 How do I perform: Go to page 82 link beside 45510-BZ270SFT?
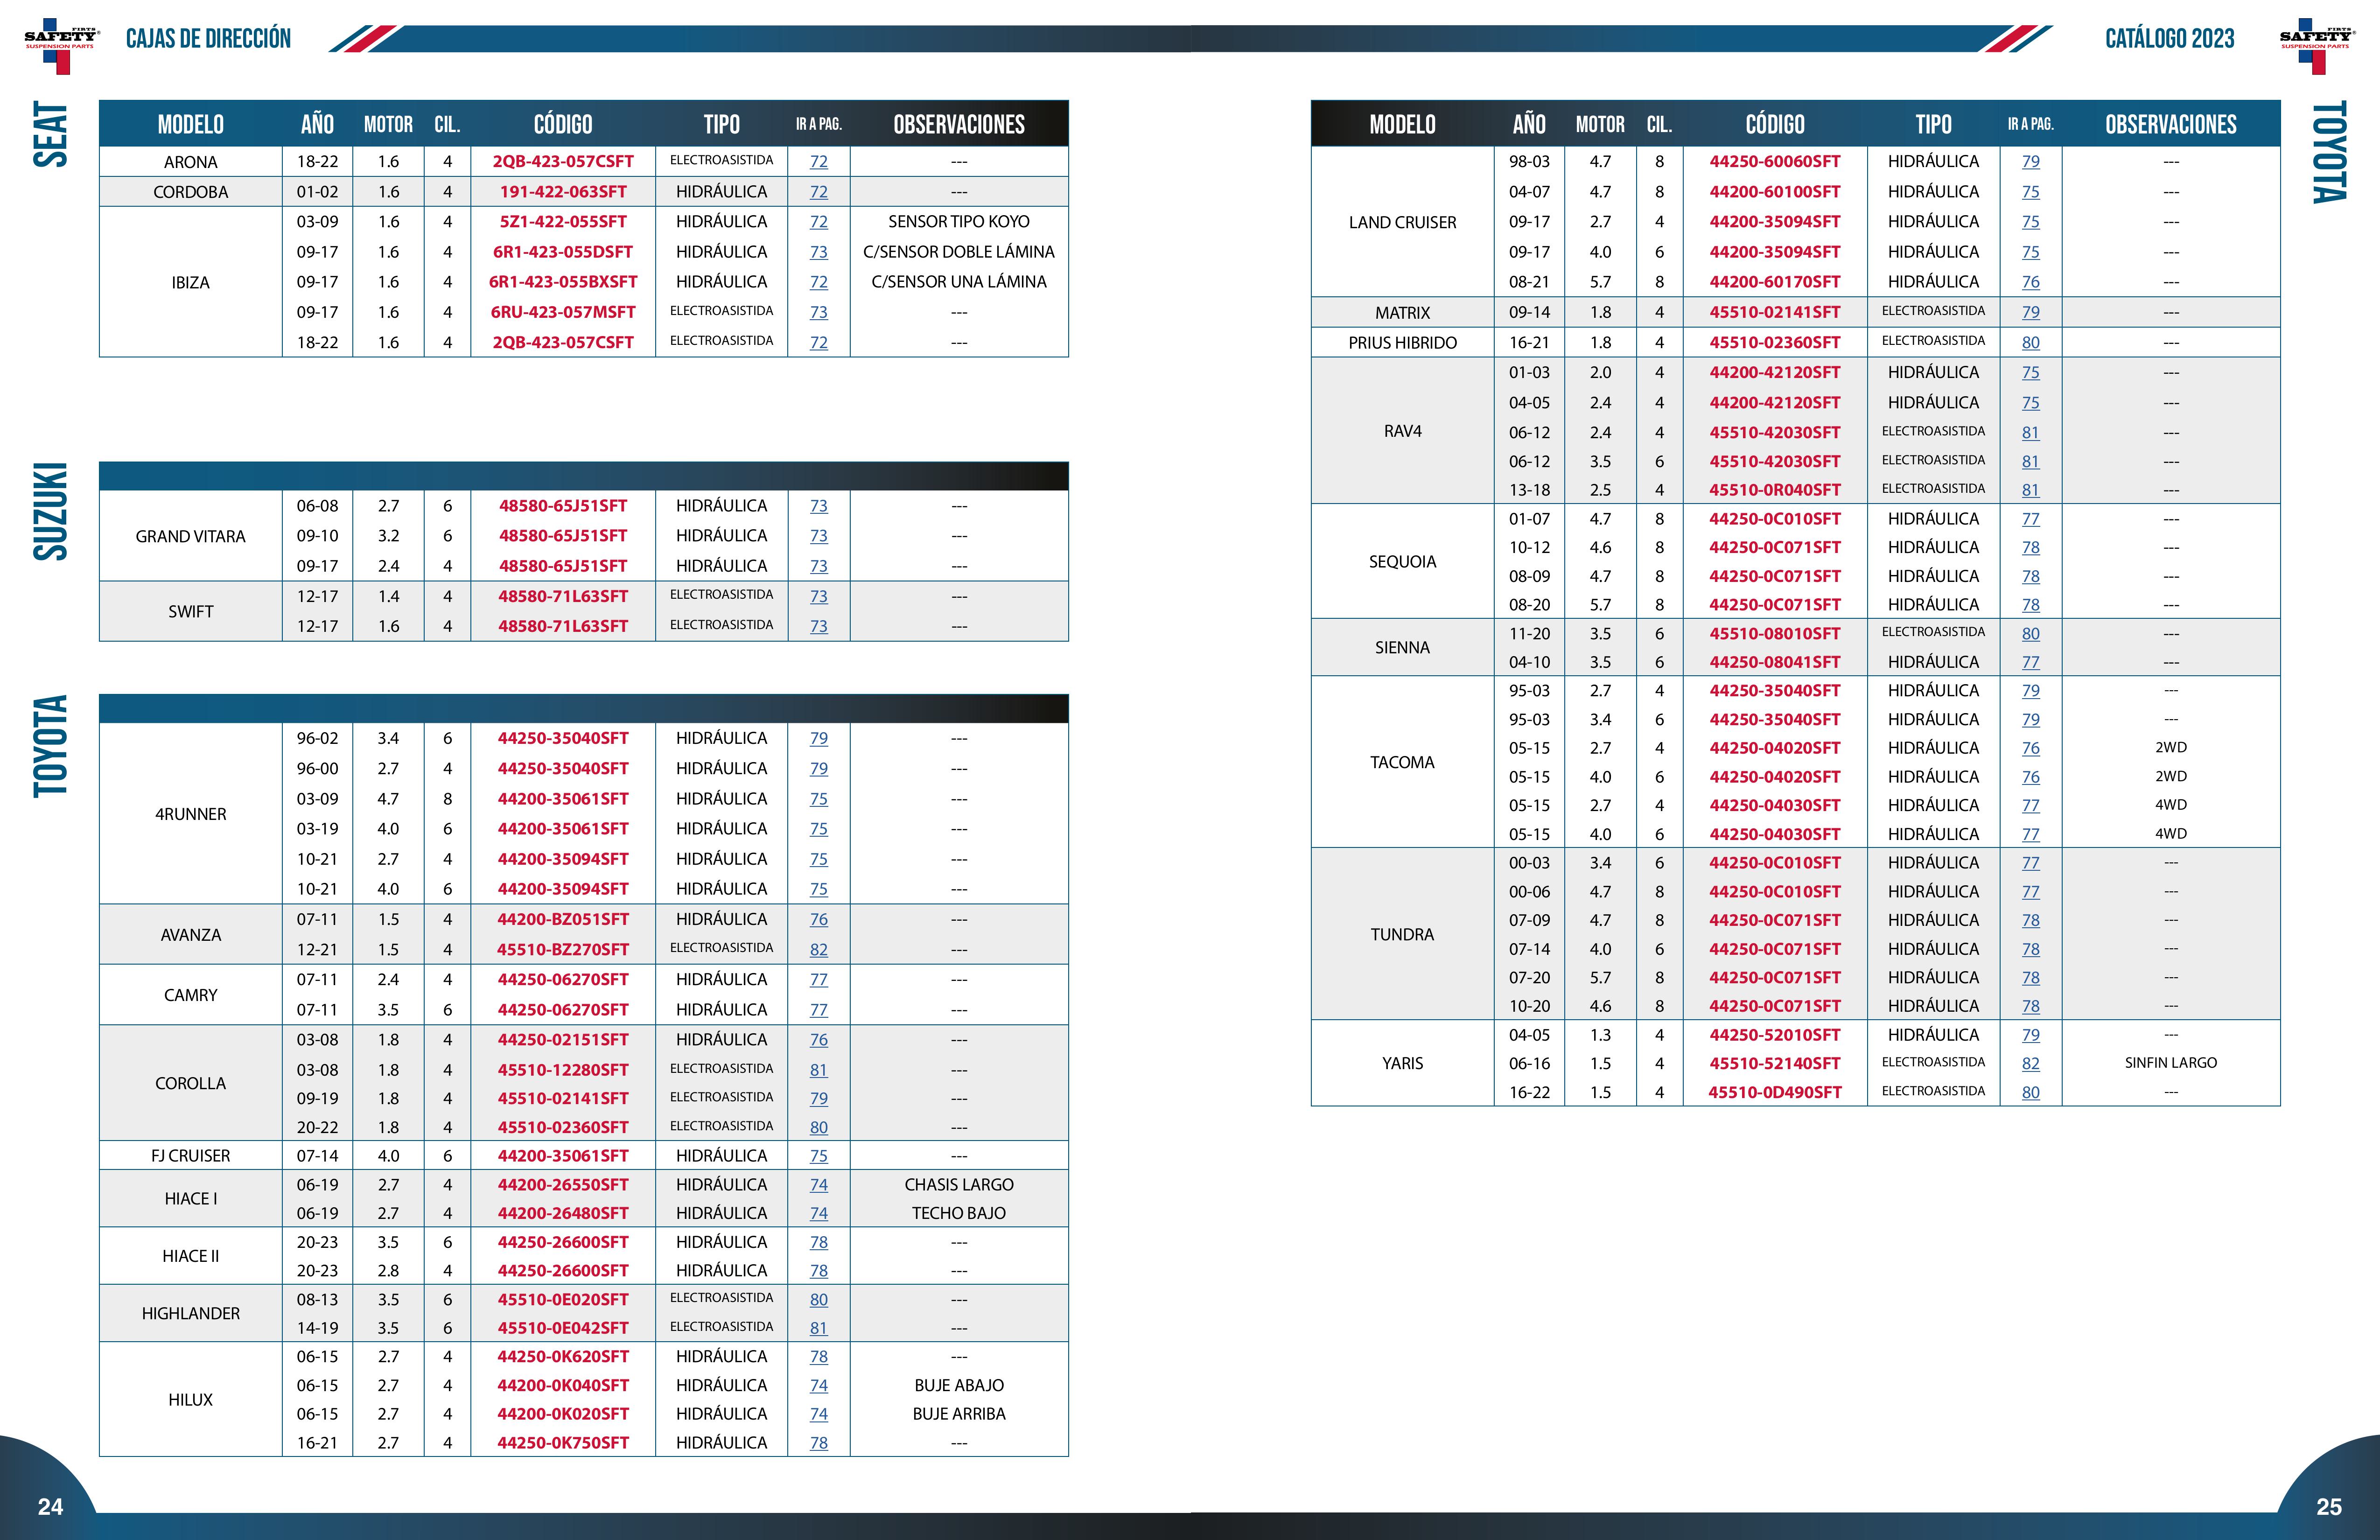click(x=819, y=949)
